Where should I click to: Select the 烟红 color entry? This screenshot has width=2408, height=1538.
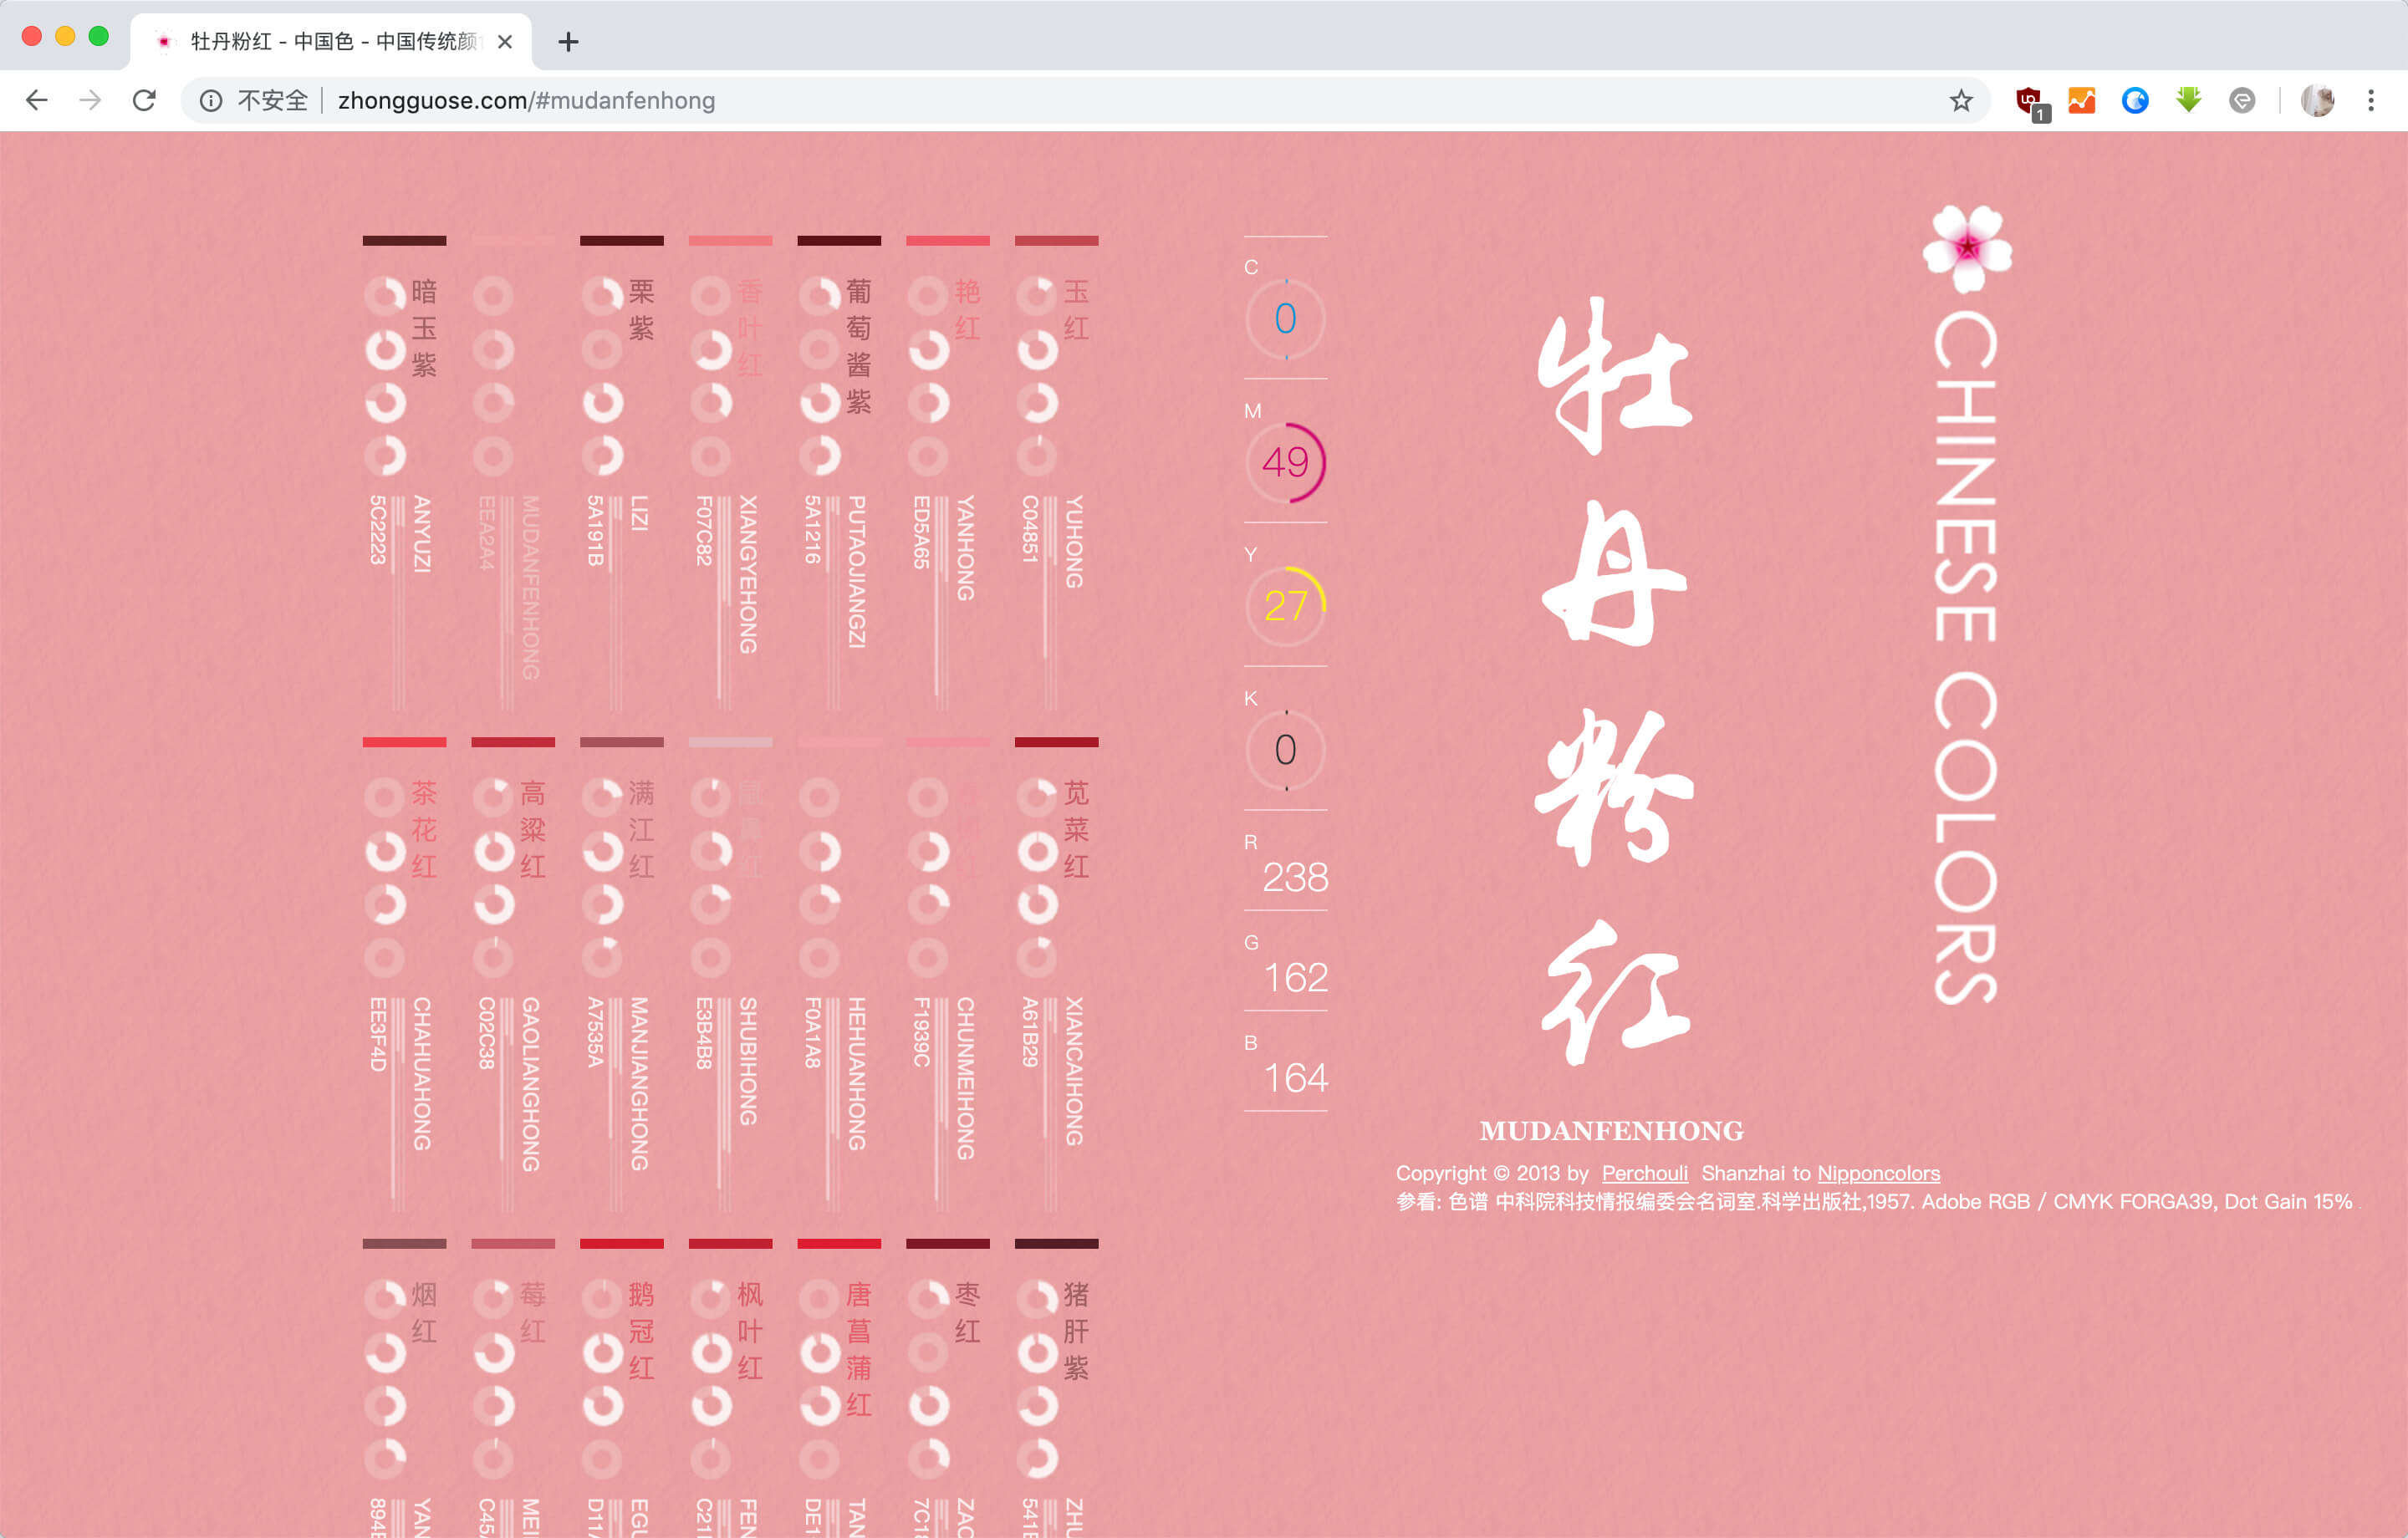[x=404, y=1388]
